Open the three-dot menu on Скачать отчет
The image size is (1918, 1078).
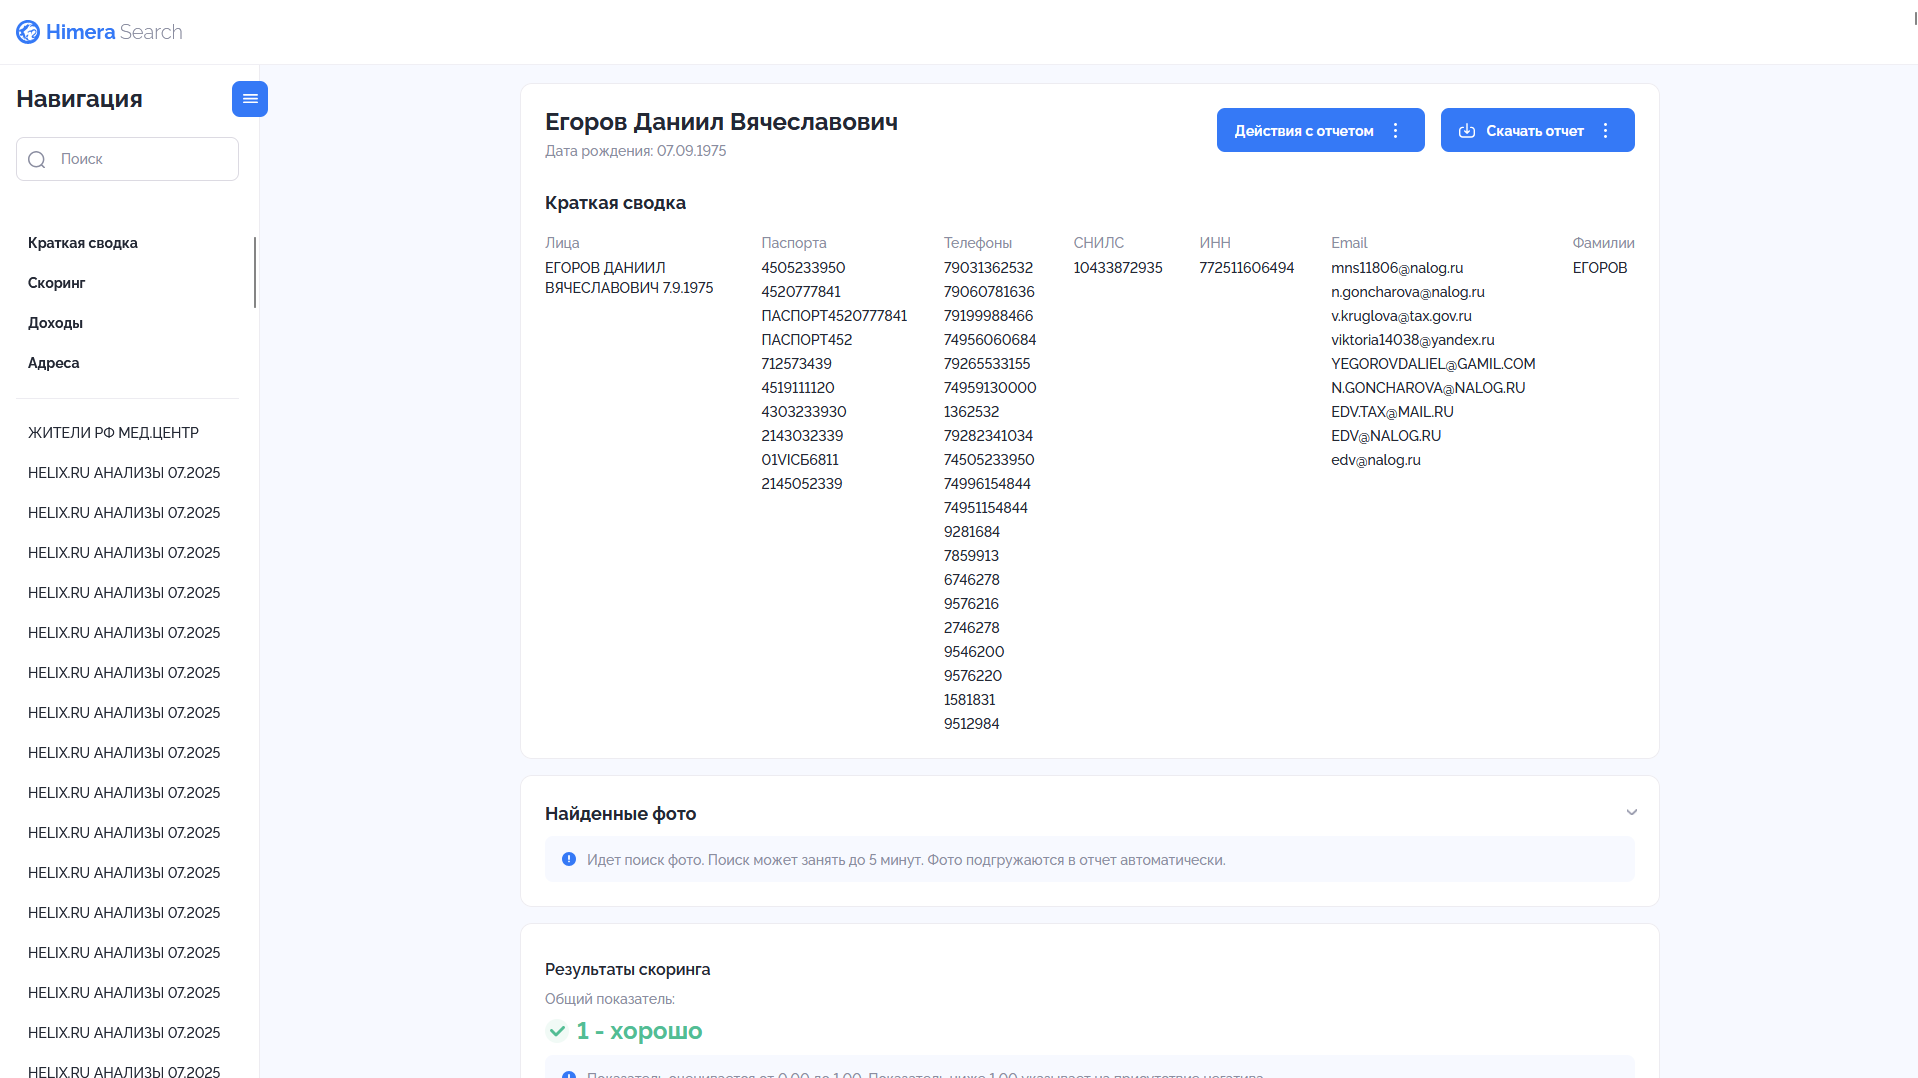point(1606,131)
